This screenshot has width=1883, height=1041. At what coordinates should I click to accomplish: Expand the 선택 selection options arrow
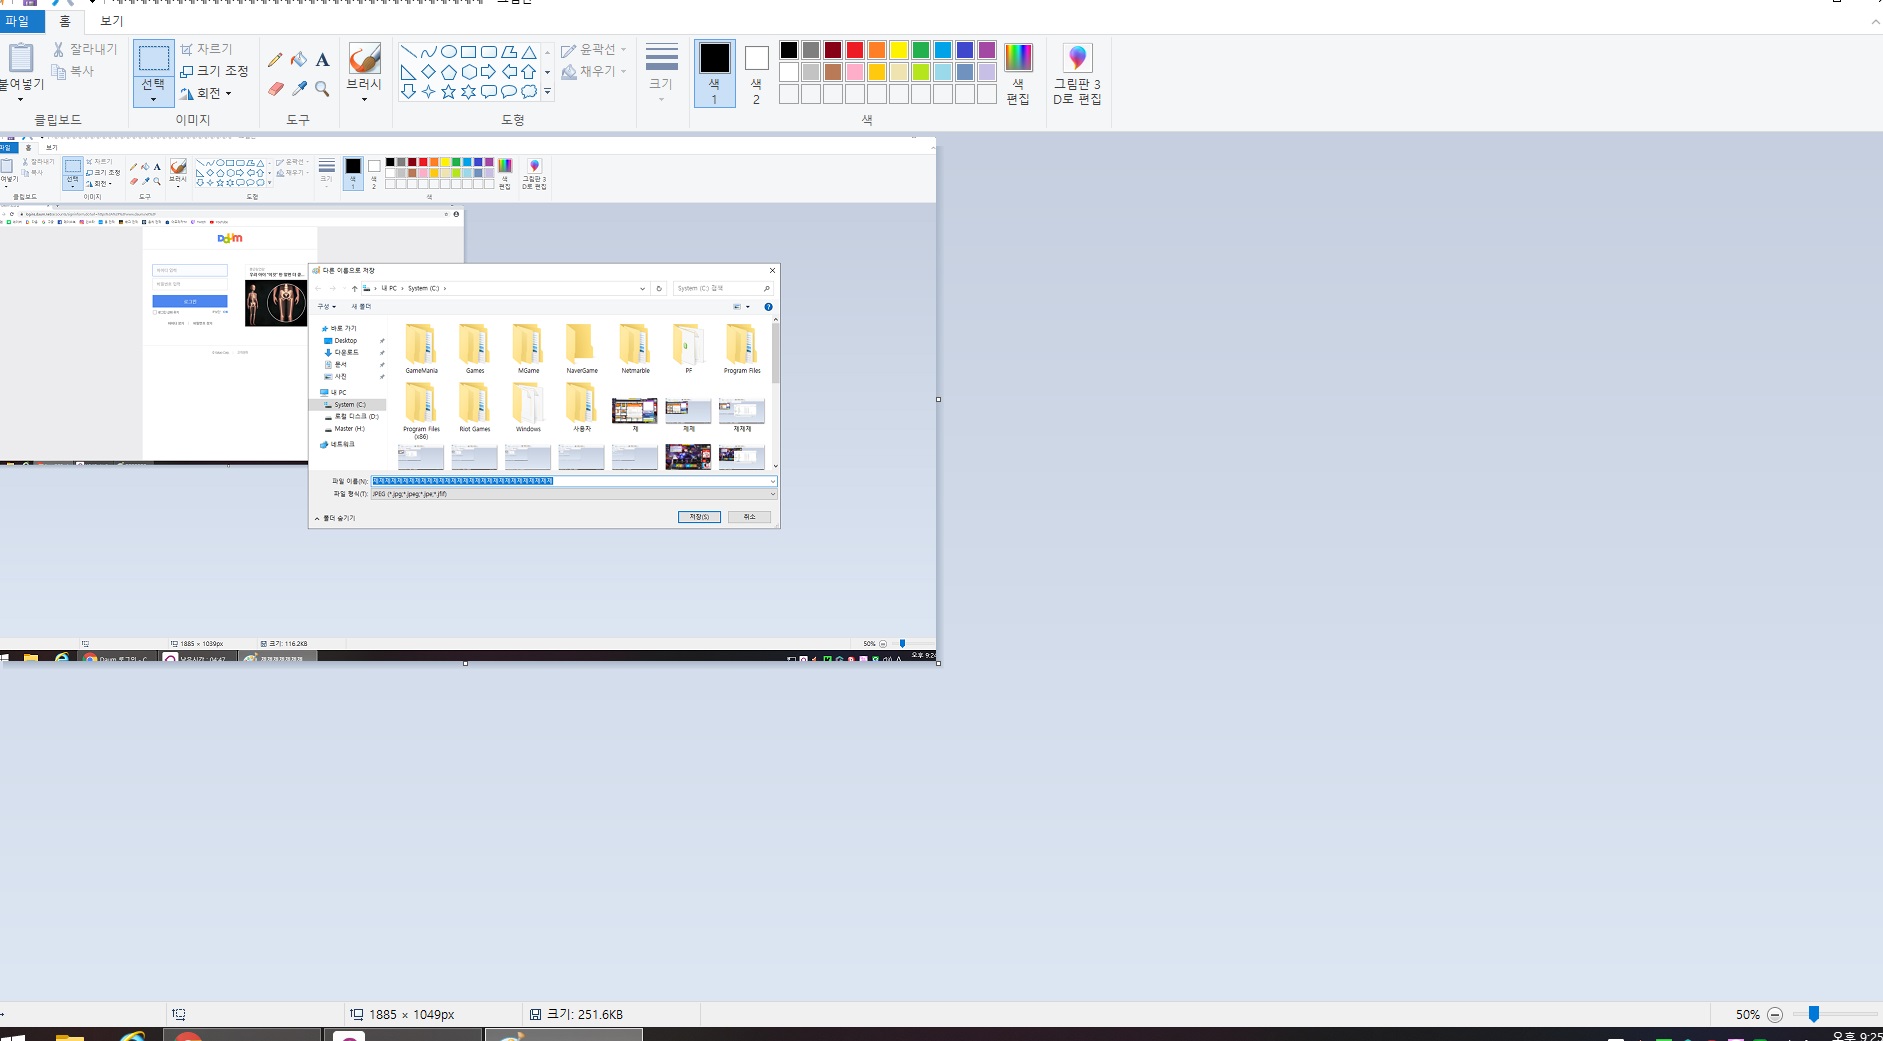click(153, 99)
